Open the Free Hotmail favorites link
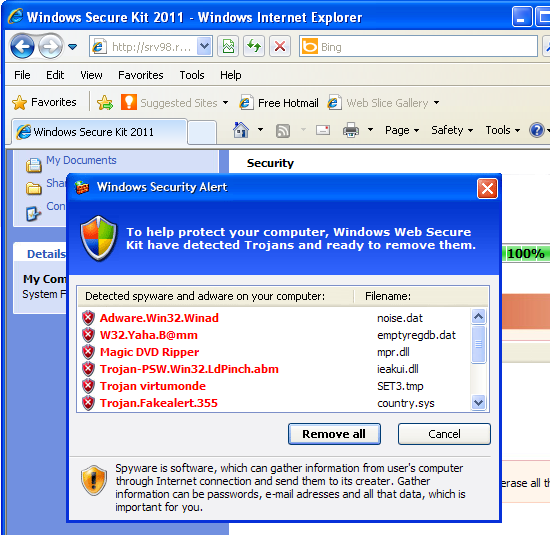 click(279, 102)
